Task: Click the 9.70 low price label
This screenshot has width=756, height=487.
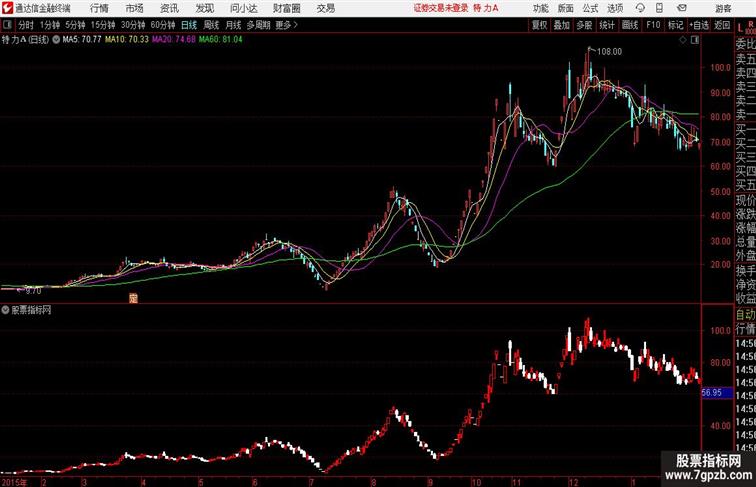Action: [x=33, y=291]
